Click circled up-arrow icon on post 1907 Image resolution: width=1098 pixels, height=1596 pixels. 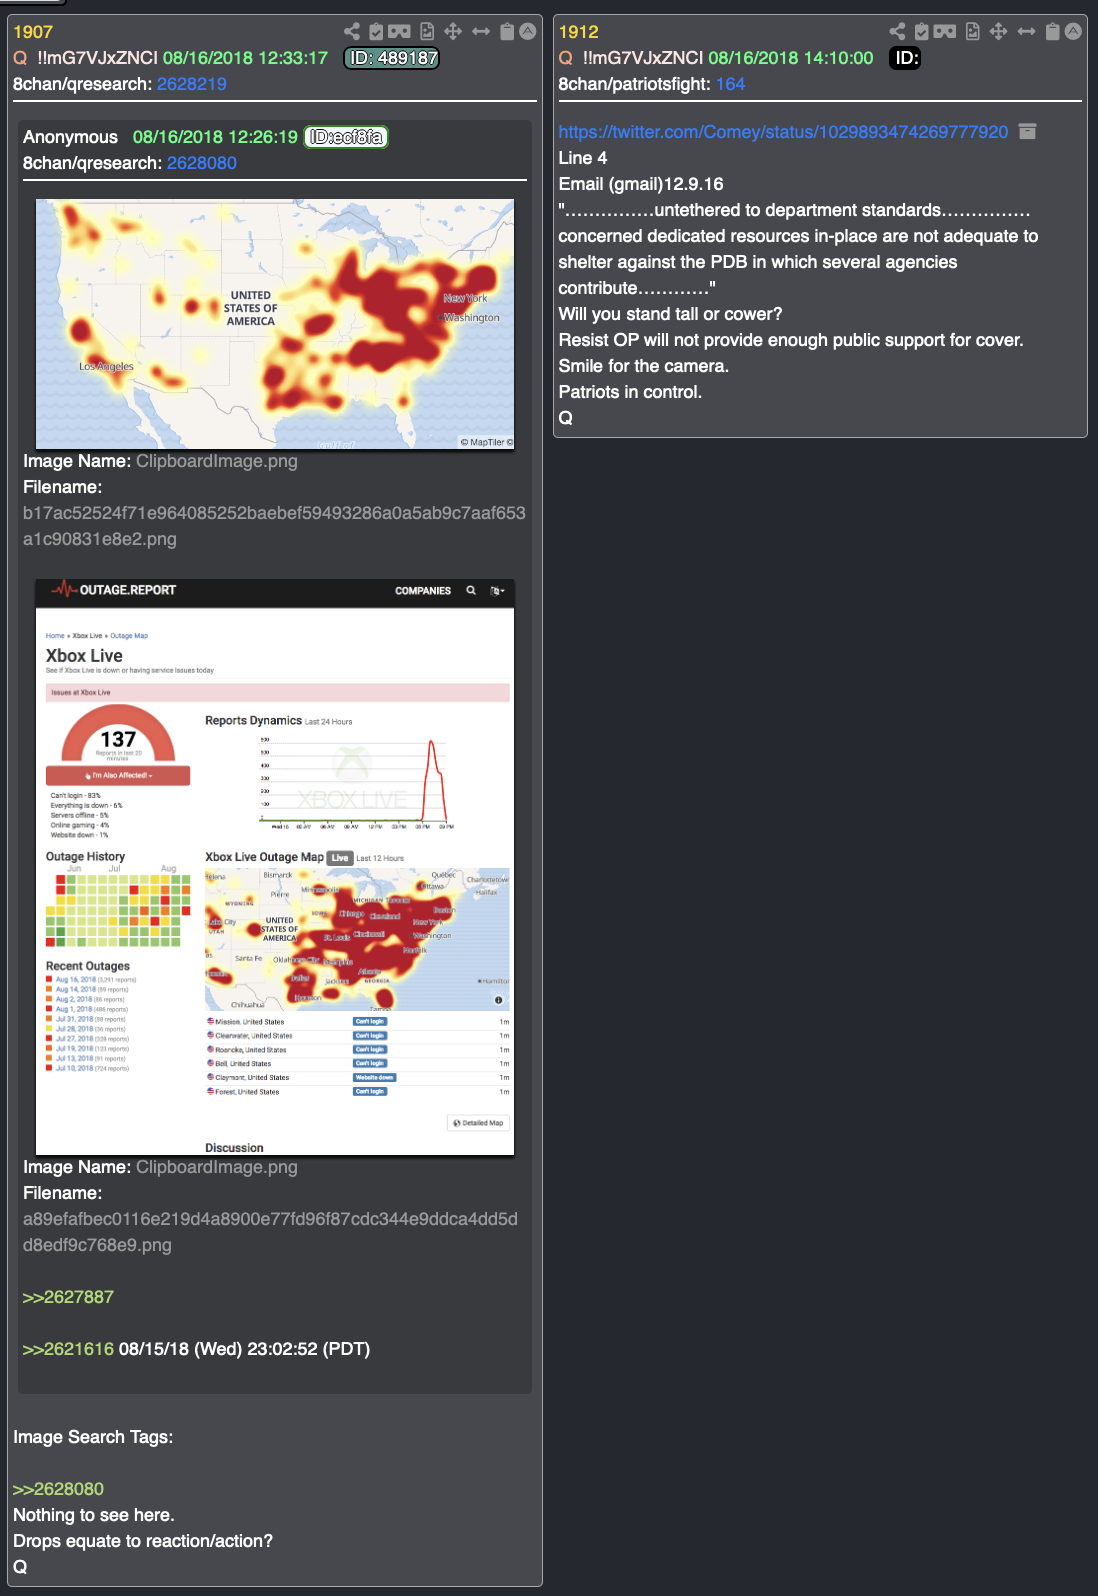[528, 31]
